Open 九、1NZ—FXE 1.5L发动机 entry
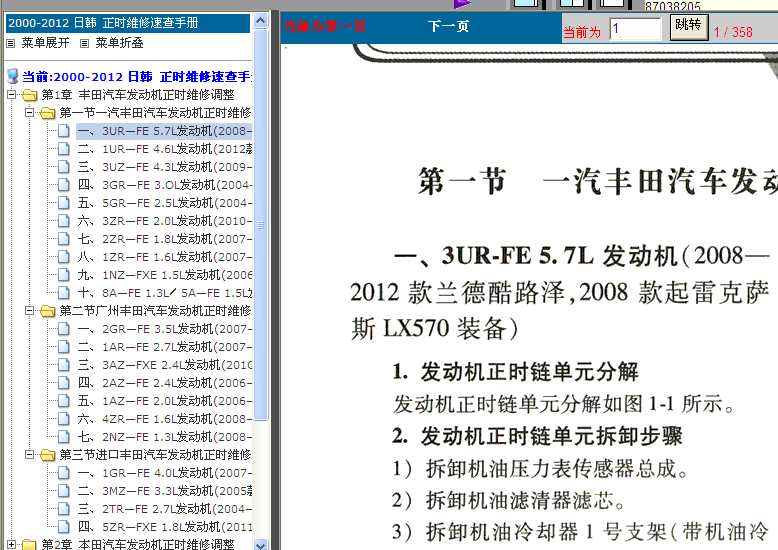This screenshot has width=778, height=550. [x=164, y=275]
